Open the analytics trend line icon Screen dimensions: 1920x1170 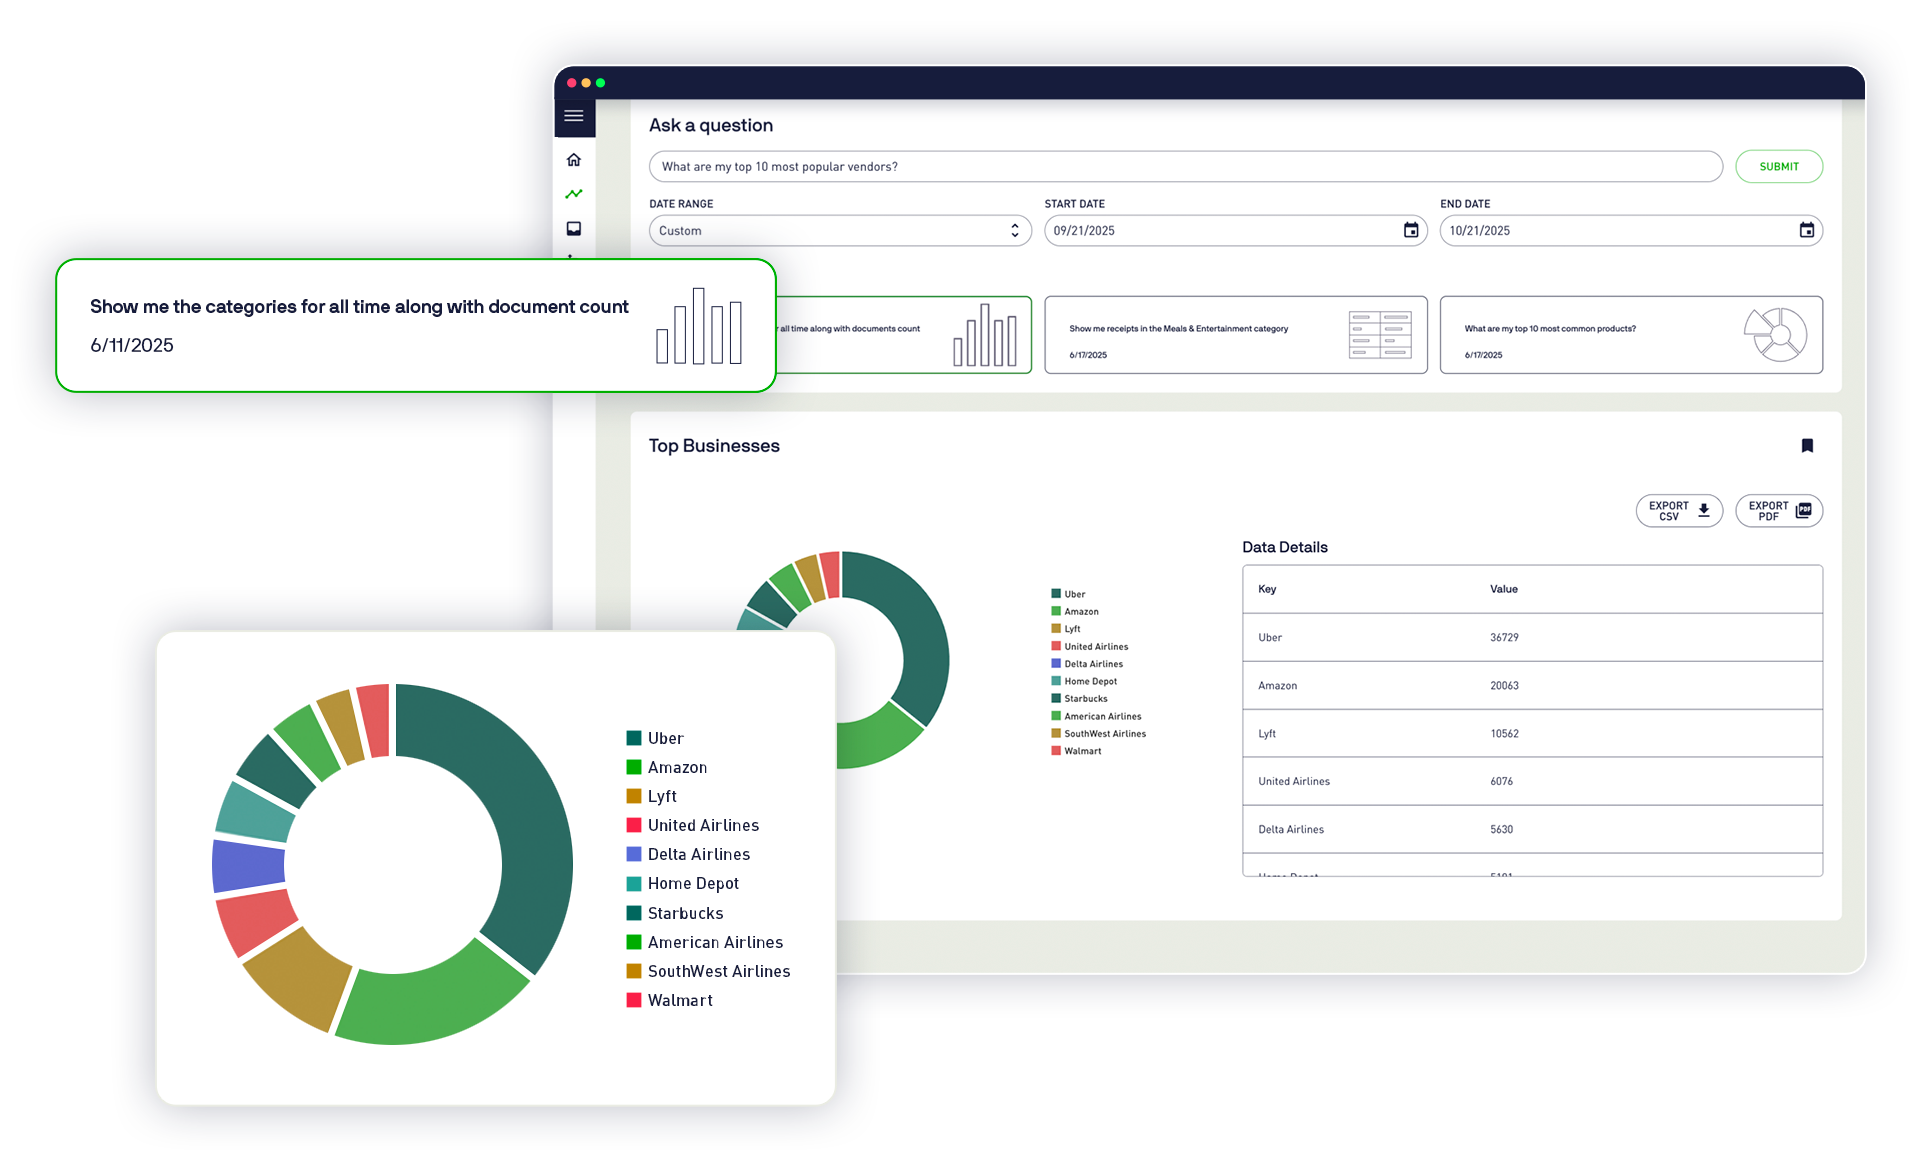pyautogui.click(x=574, y=194)
